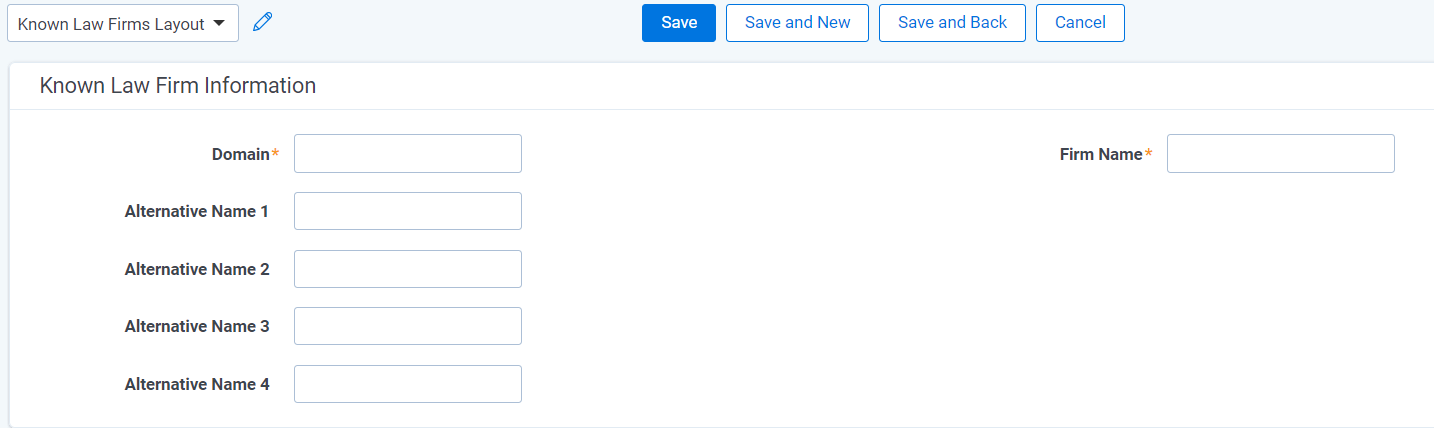Click the blue Save button

coord(679,23)
